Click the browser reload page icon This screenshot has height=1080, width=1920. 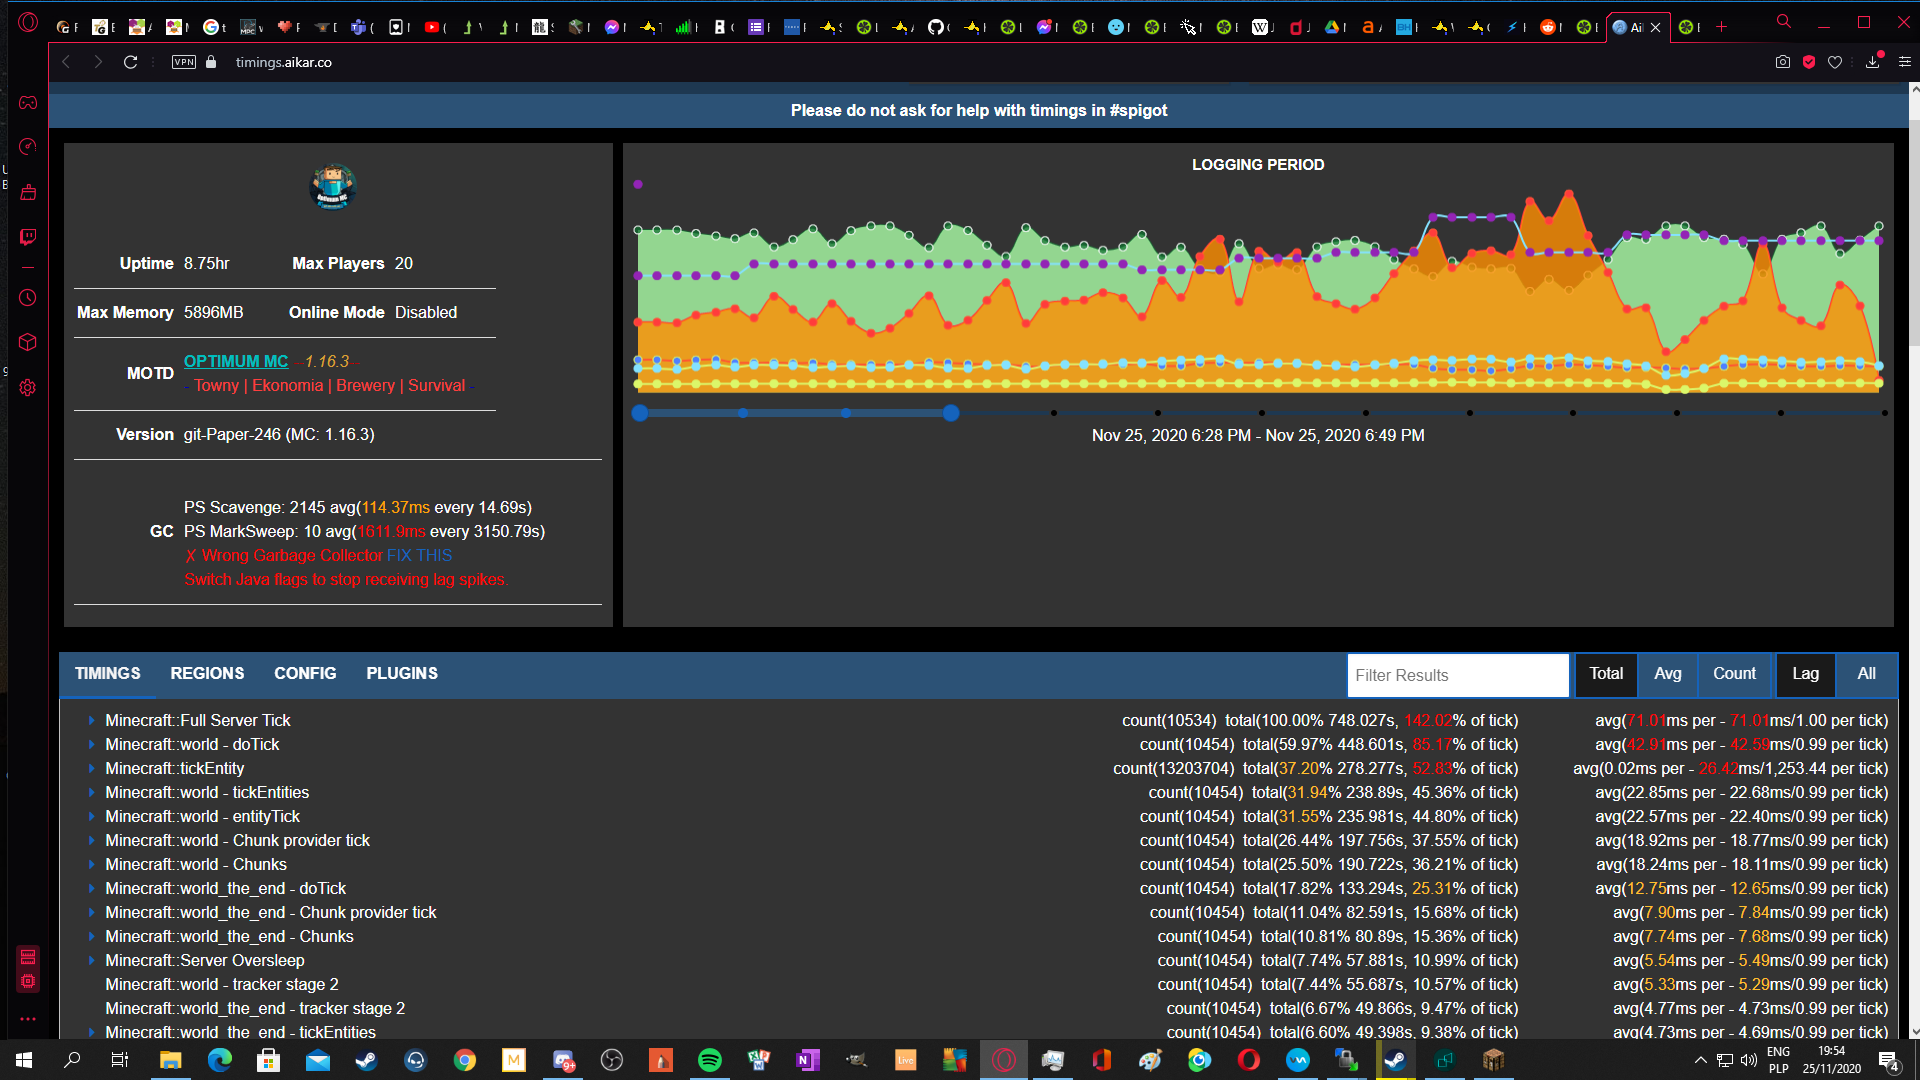click(x=130, y=62)
